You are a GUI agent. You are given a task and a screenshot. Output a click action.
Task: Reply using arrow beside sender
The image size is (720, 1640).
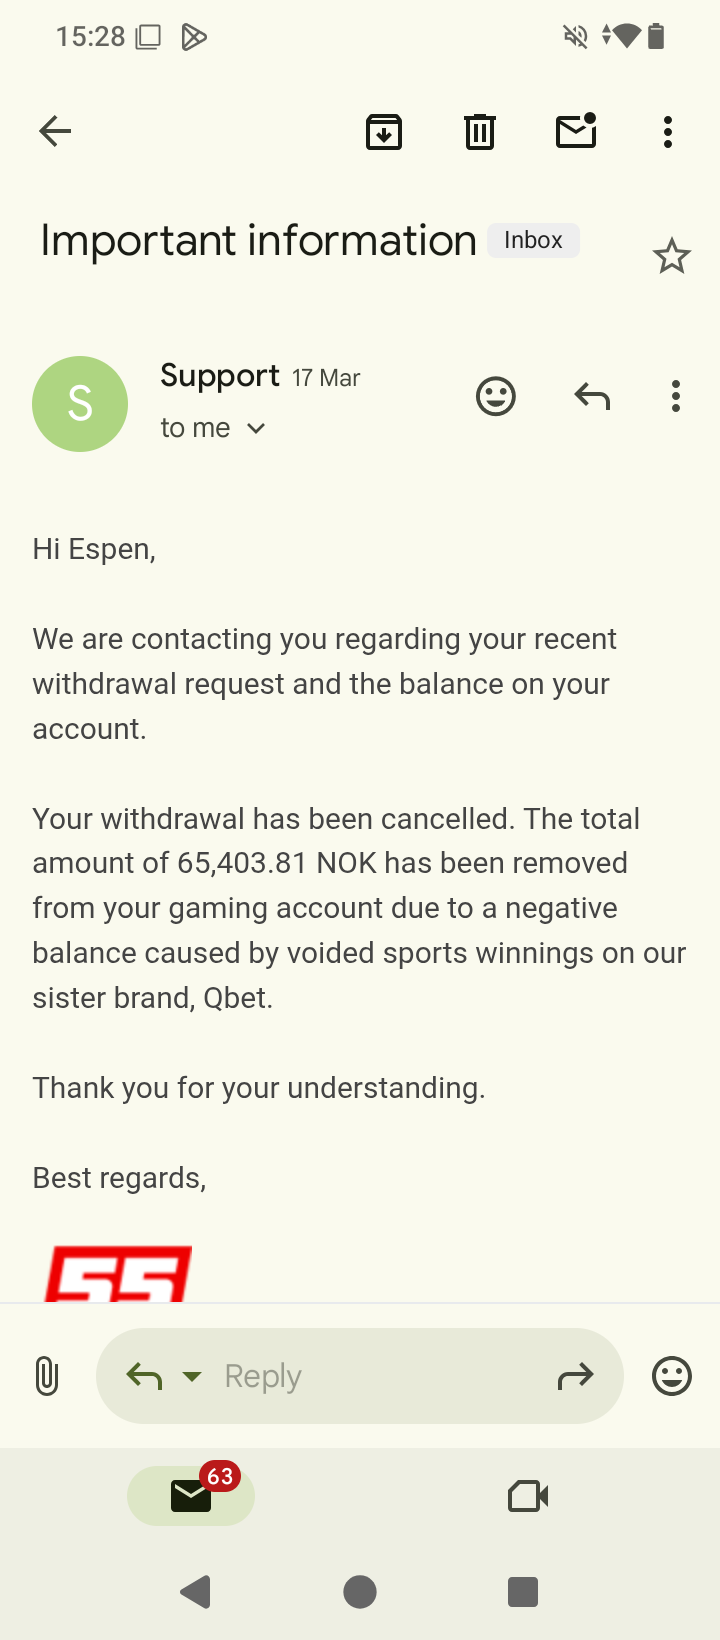click(592, 397)
